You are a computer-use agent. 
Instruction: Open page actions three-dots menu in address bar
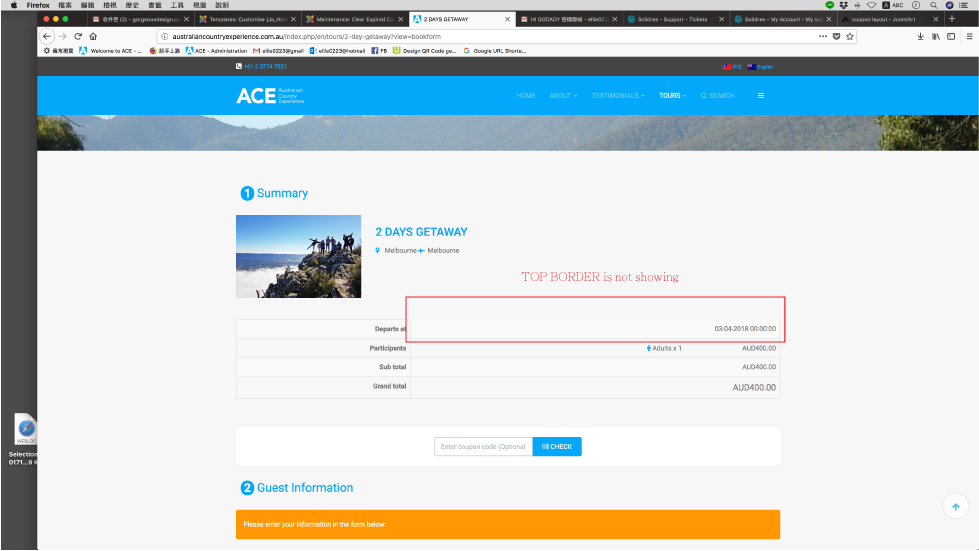823,36
